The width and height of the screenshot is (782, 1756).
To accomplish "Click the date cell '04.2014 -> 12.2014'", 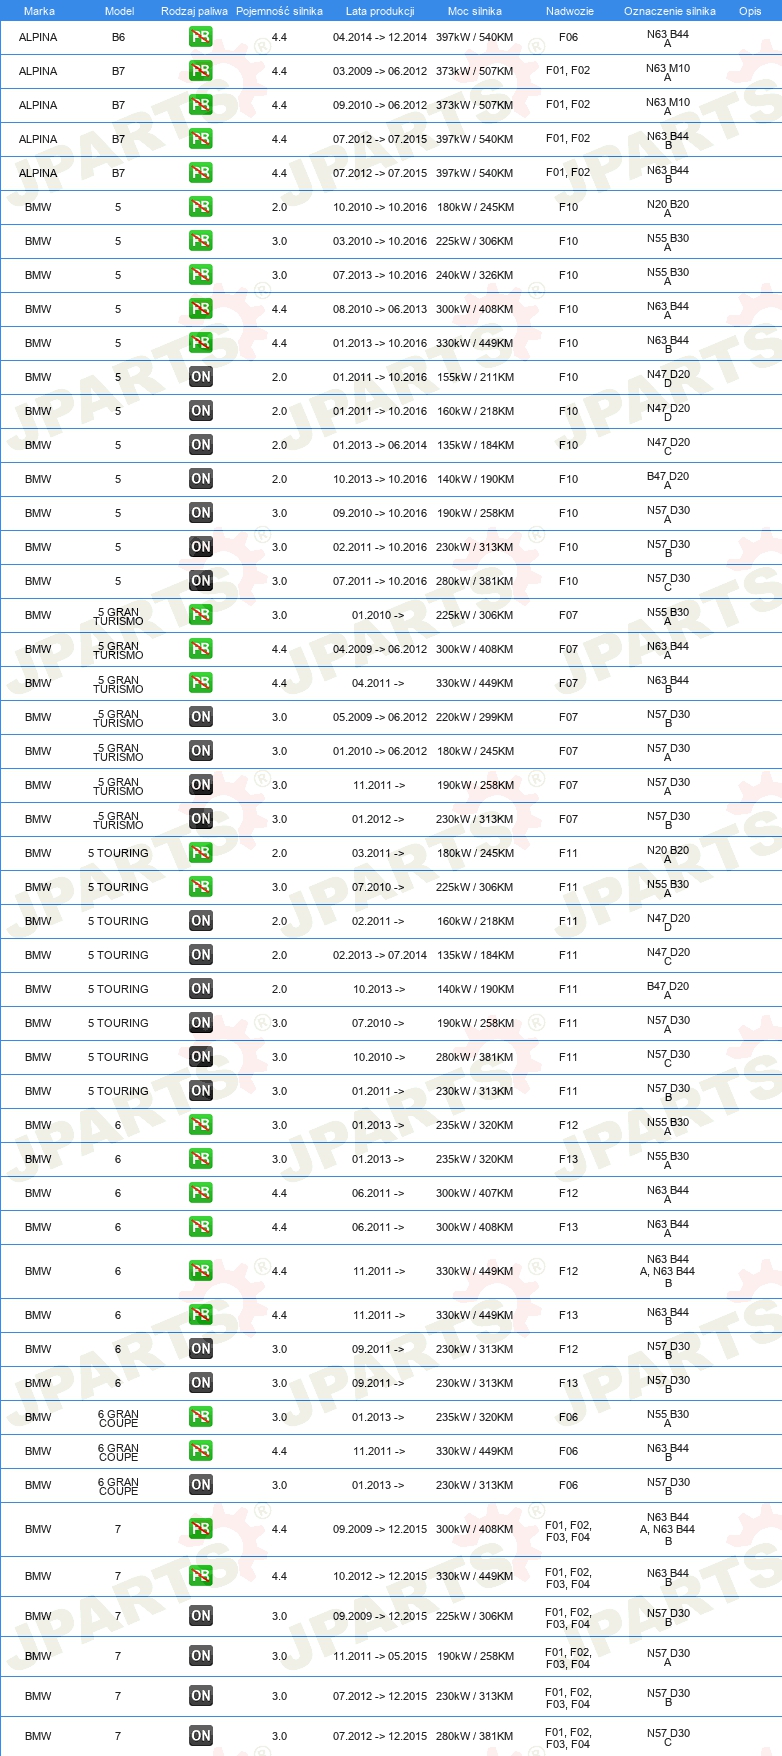I will click(x=380, y=37).
